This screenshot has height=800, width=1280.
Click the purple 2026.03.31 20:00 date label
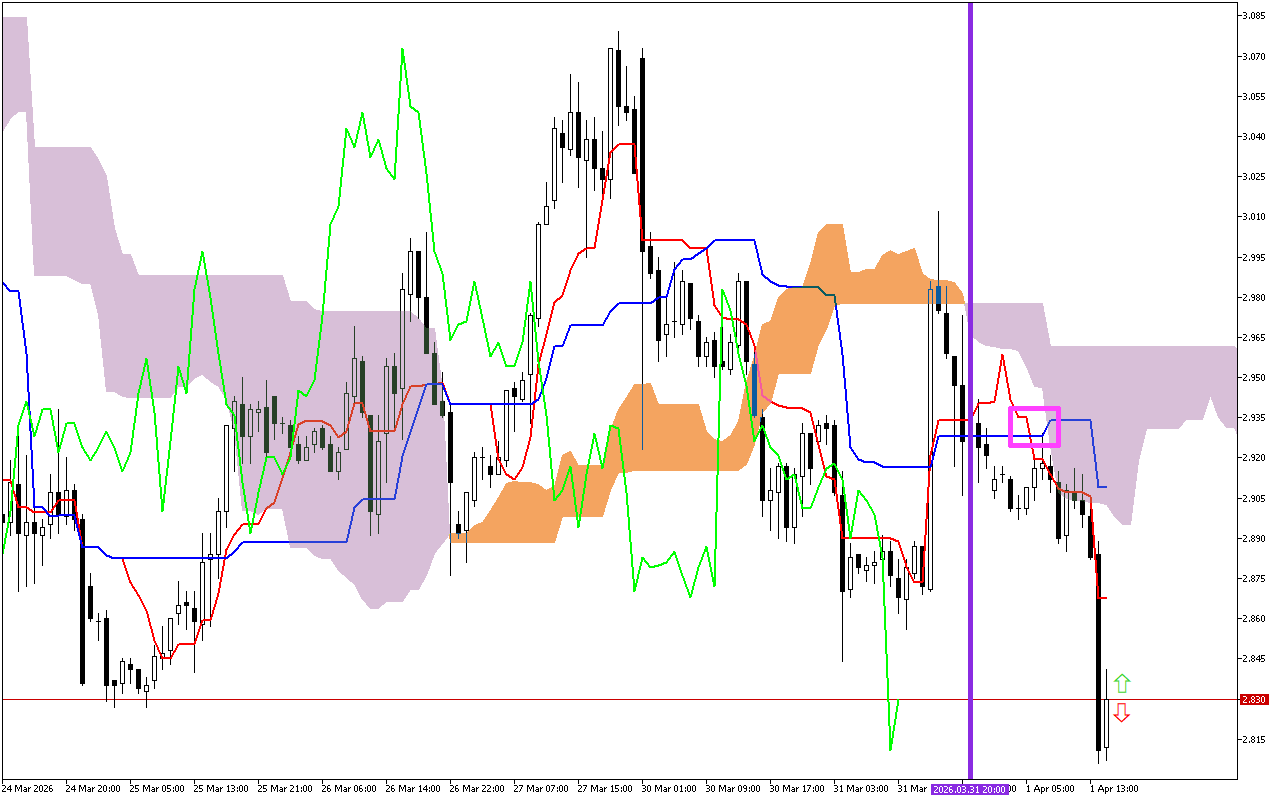[x=969, y=789]
